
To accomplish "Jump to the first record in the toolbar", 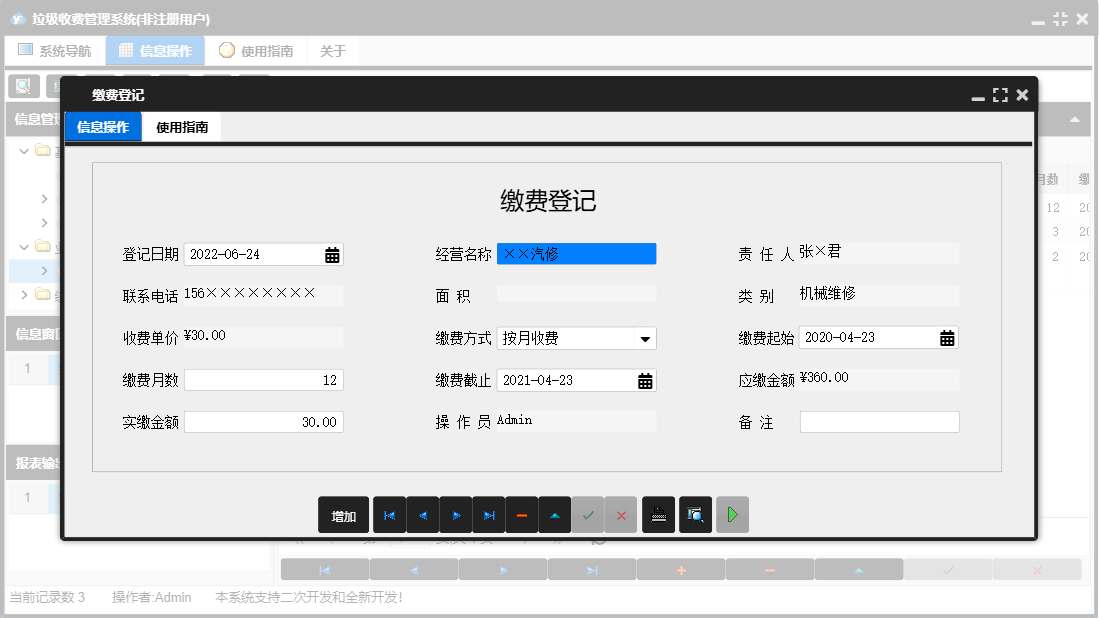I will coord(390,514).
